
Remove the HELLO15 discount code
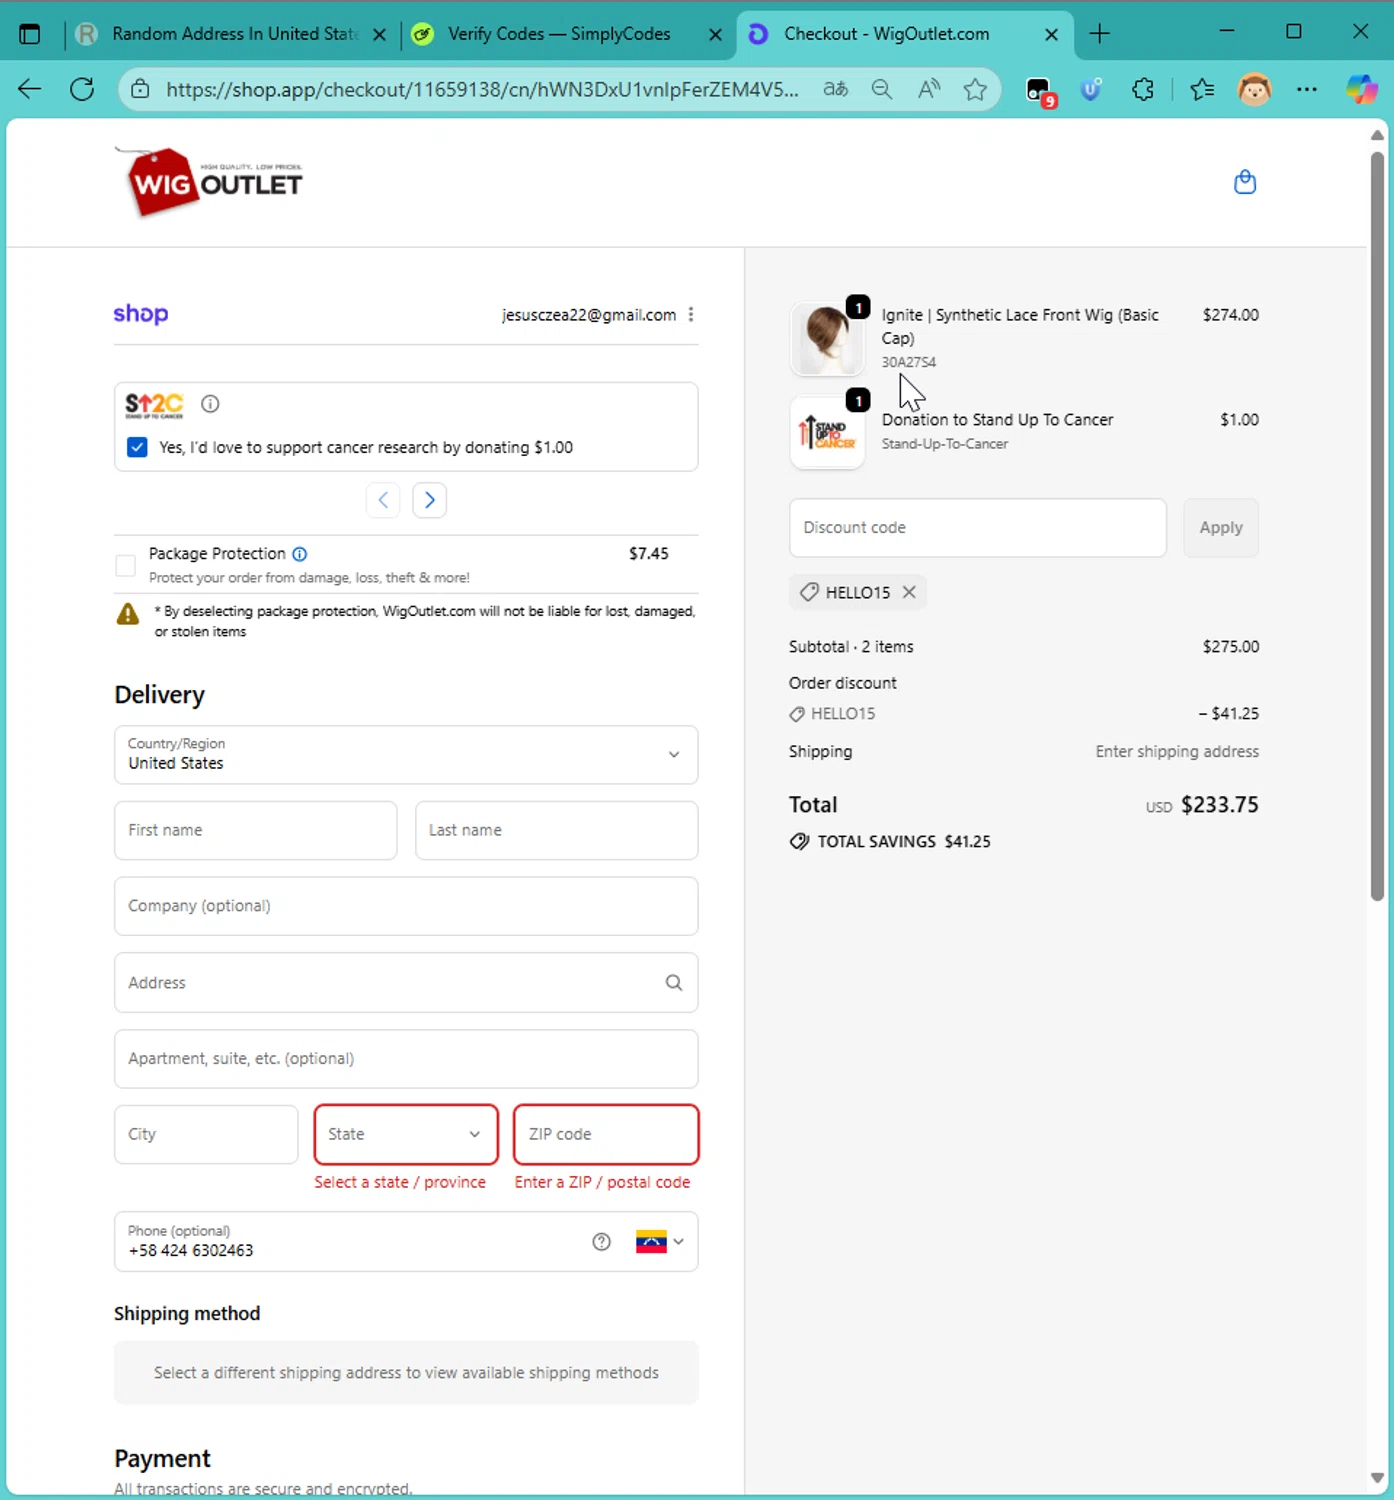coord(909,592)
